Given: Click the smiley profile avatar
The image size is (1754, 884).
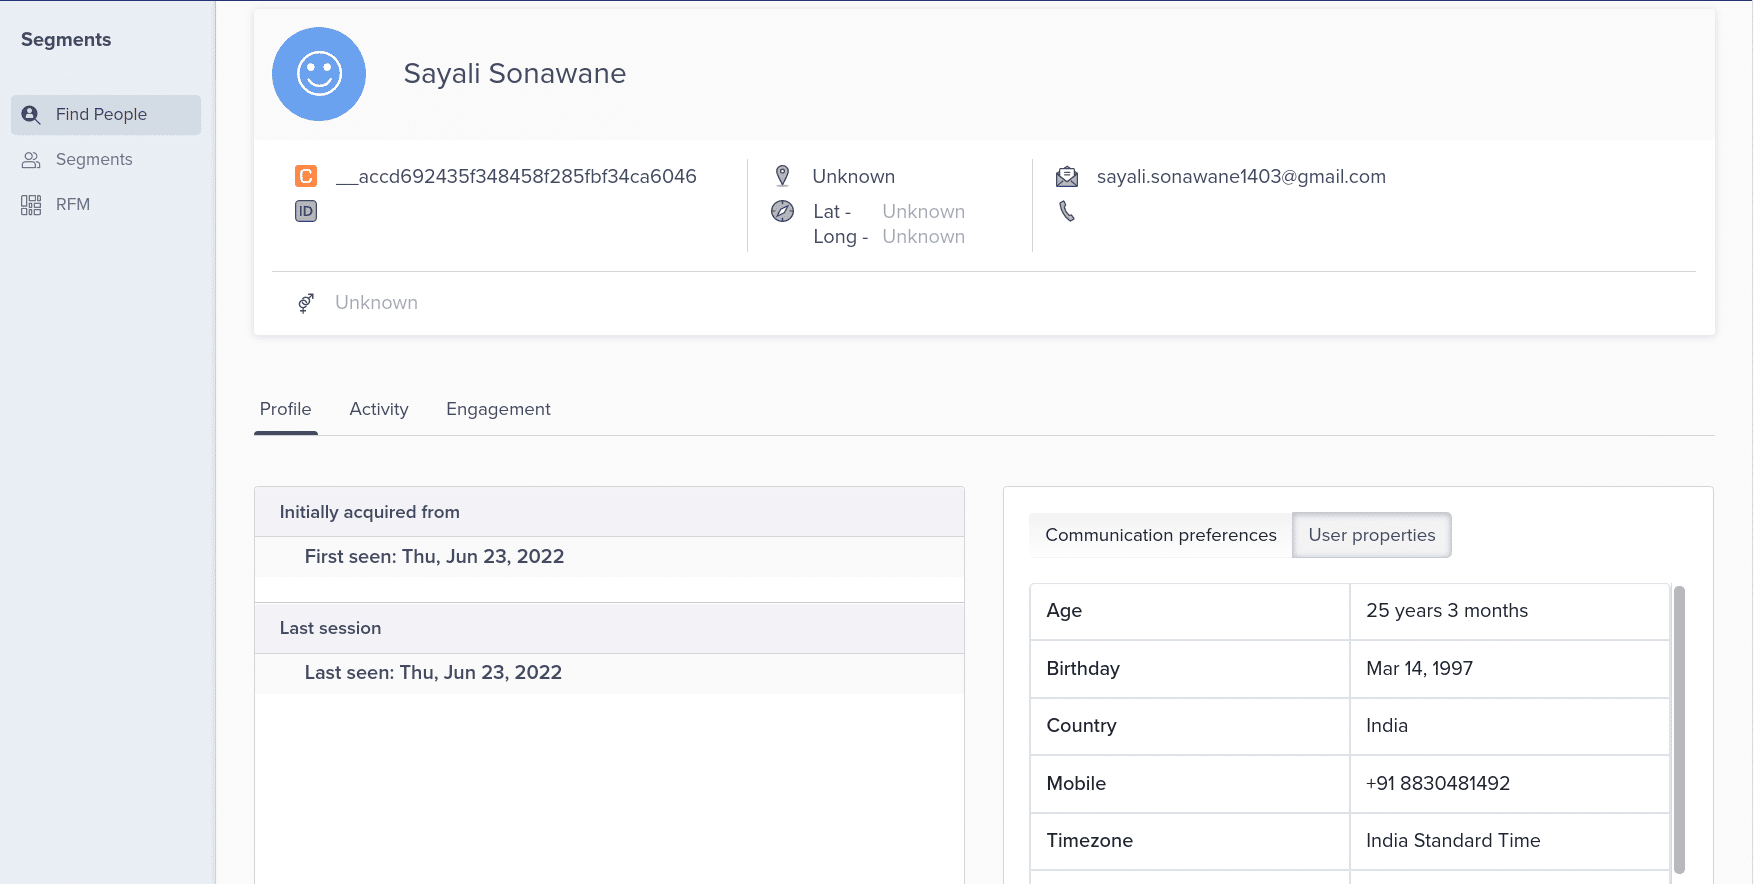Looking at the screenshot, I should pos(319,74).
